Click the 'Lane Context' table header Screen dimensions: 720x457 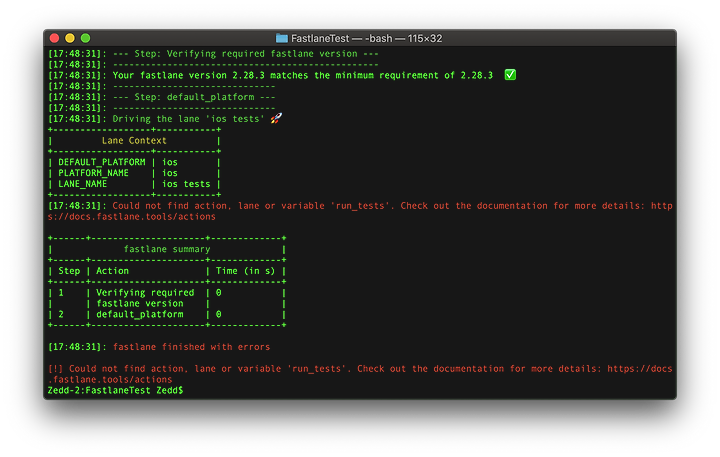click(x=134, y=141)
